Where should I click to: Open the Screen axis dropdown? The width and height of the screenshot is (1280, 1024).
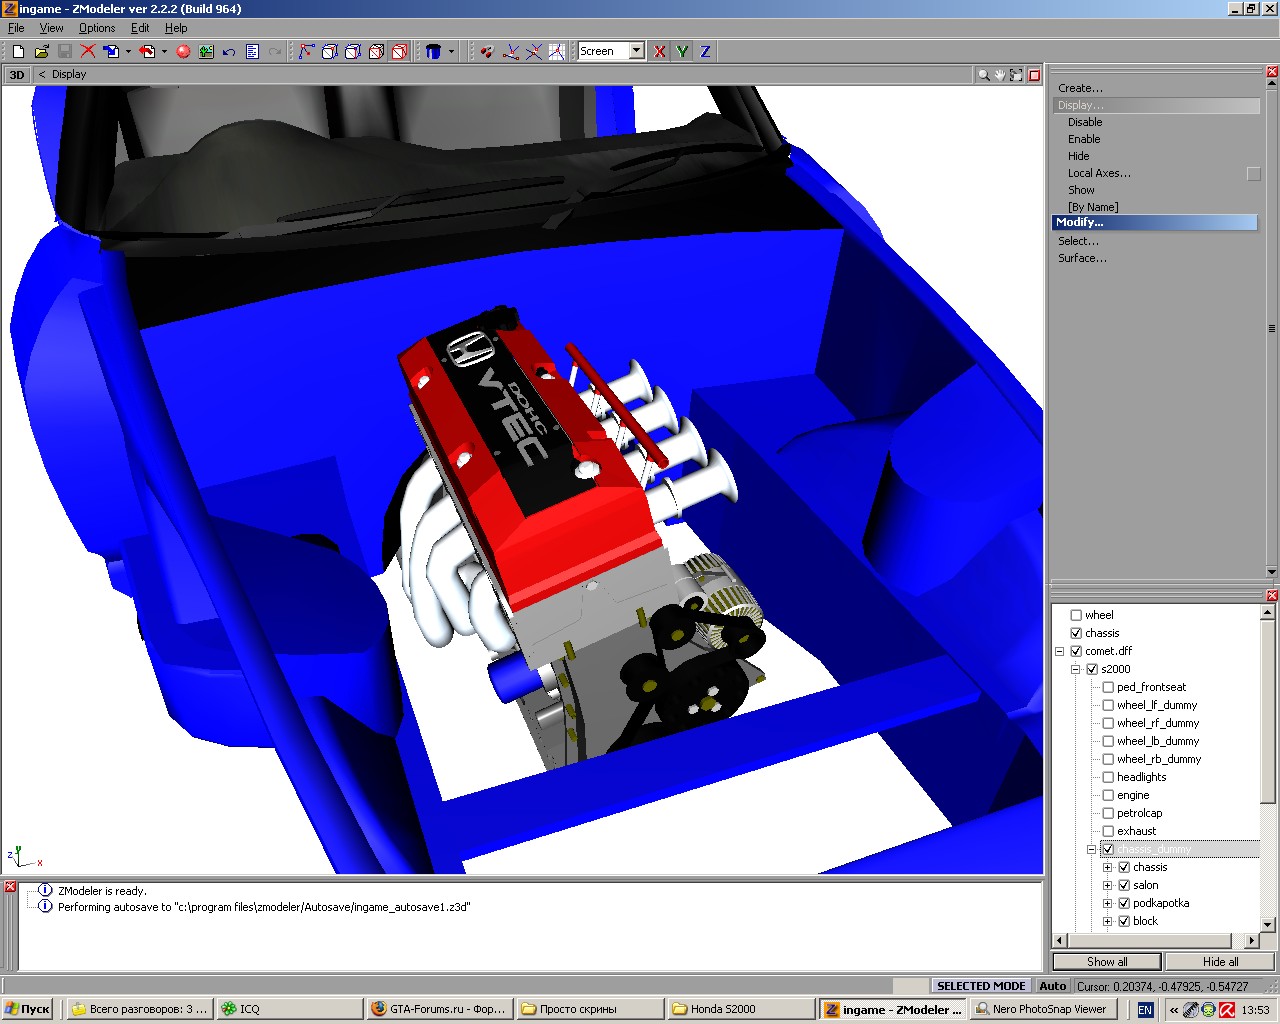637,51
